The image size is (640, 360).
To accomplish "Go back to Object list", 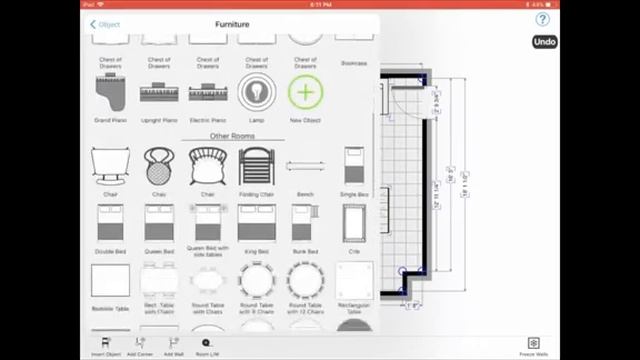I will 105,24.
